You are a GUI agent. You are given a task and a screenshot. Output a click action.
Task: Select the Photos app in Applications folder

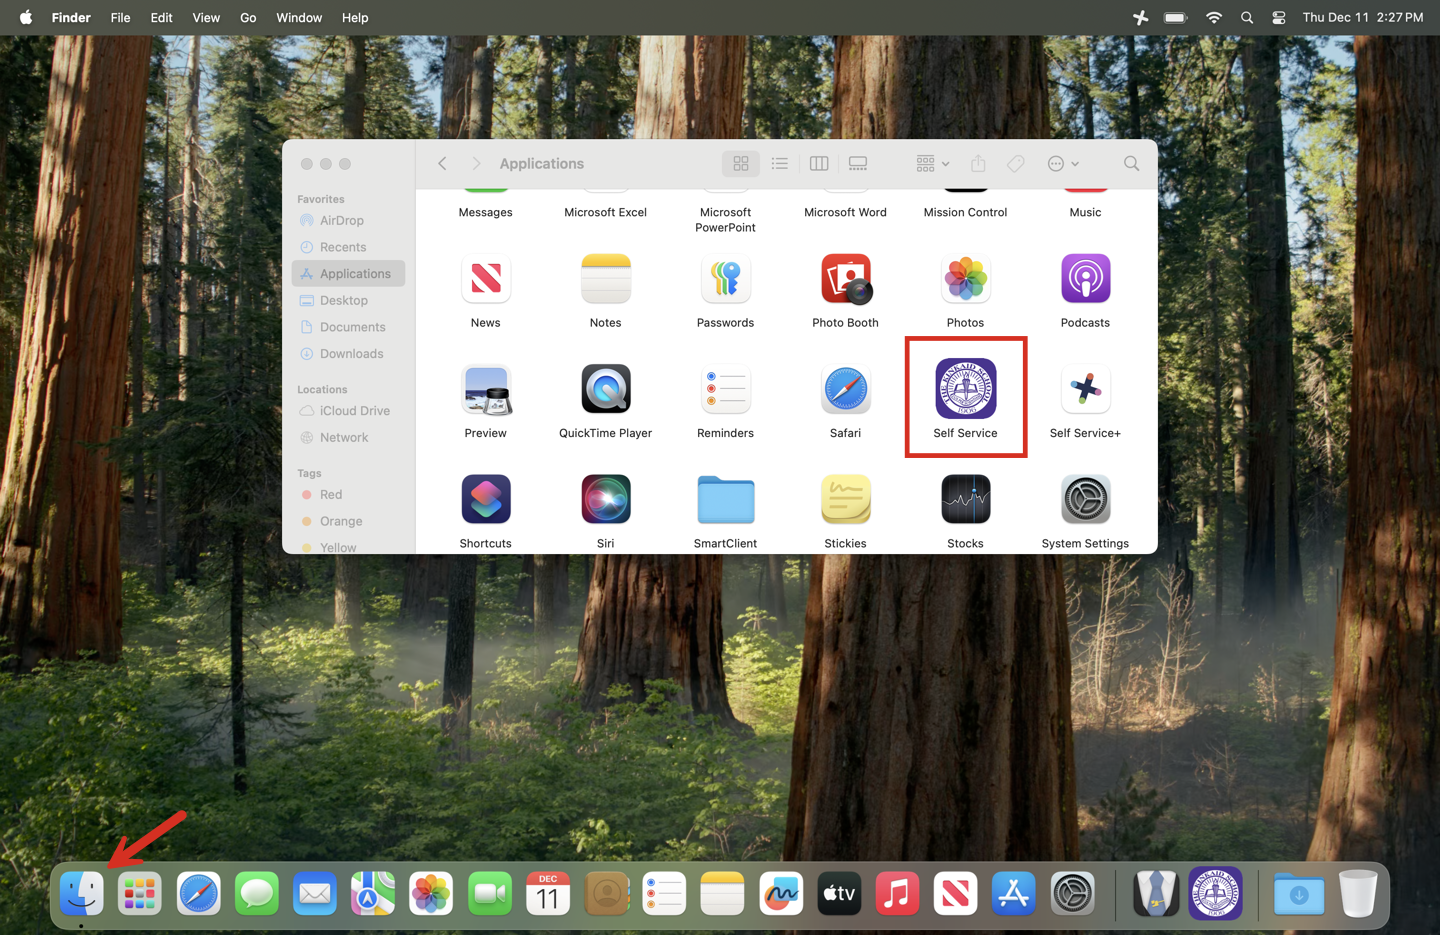[966, 279]
